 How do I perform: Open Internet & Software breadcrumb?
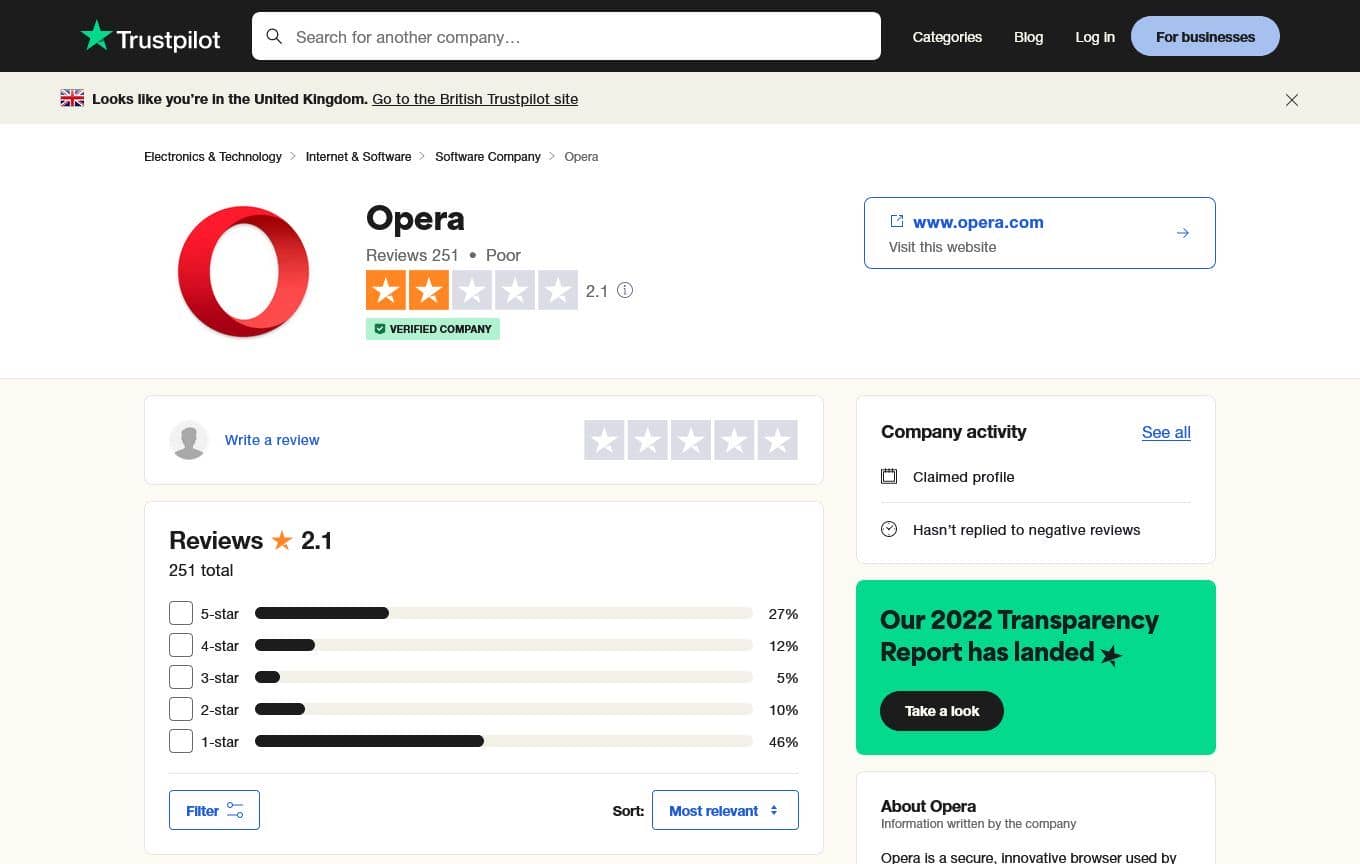click(359, 157)
